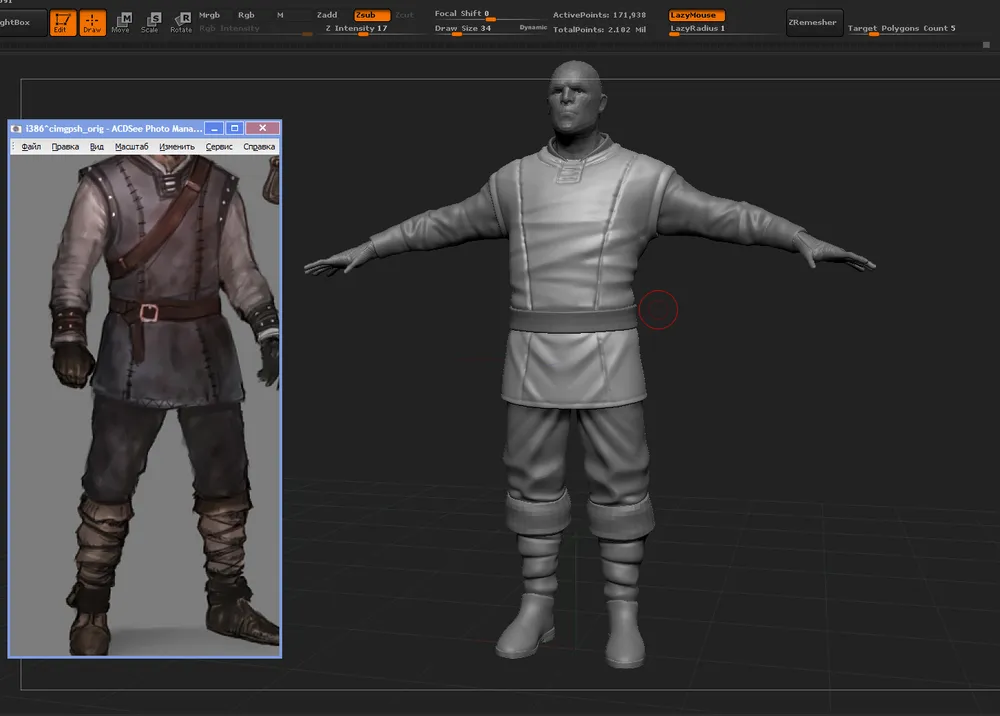The width and height of the screenshot is (1000, 716).
Task: Open the Файл menu in ACDSee
Action: [x=31, y=147]
